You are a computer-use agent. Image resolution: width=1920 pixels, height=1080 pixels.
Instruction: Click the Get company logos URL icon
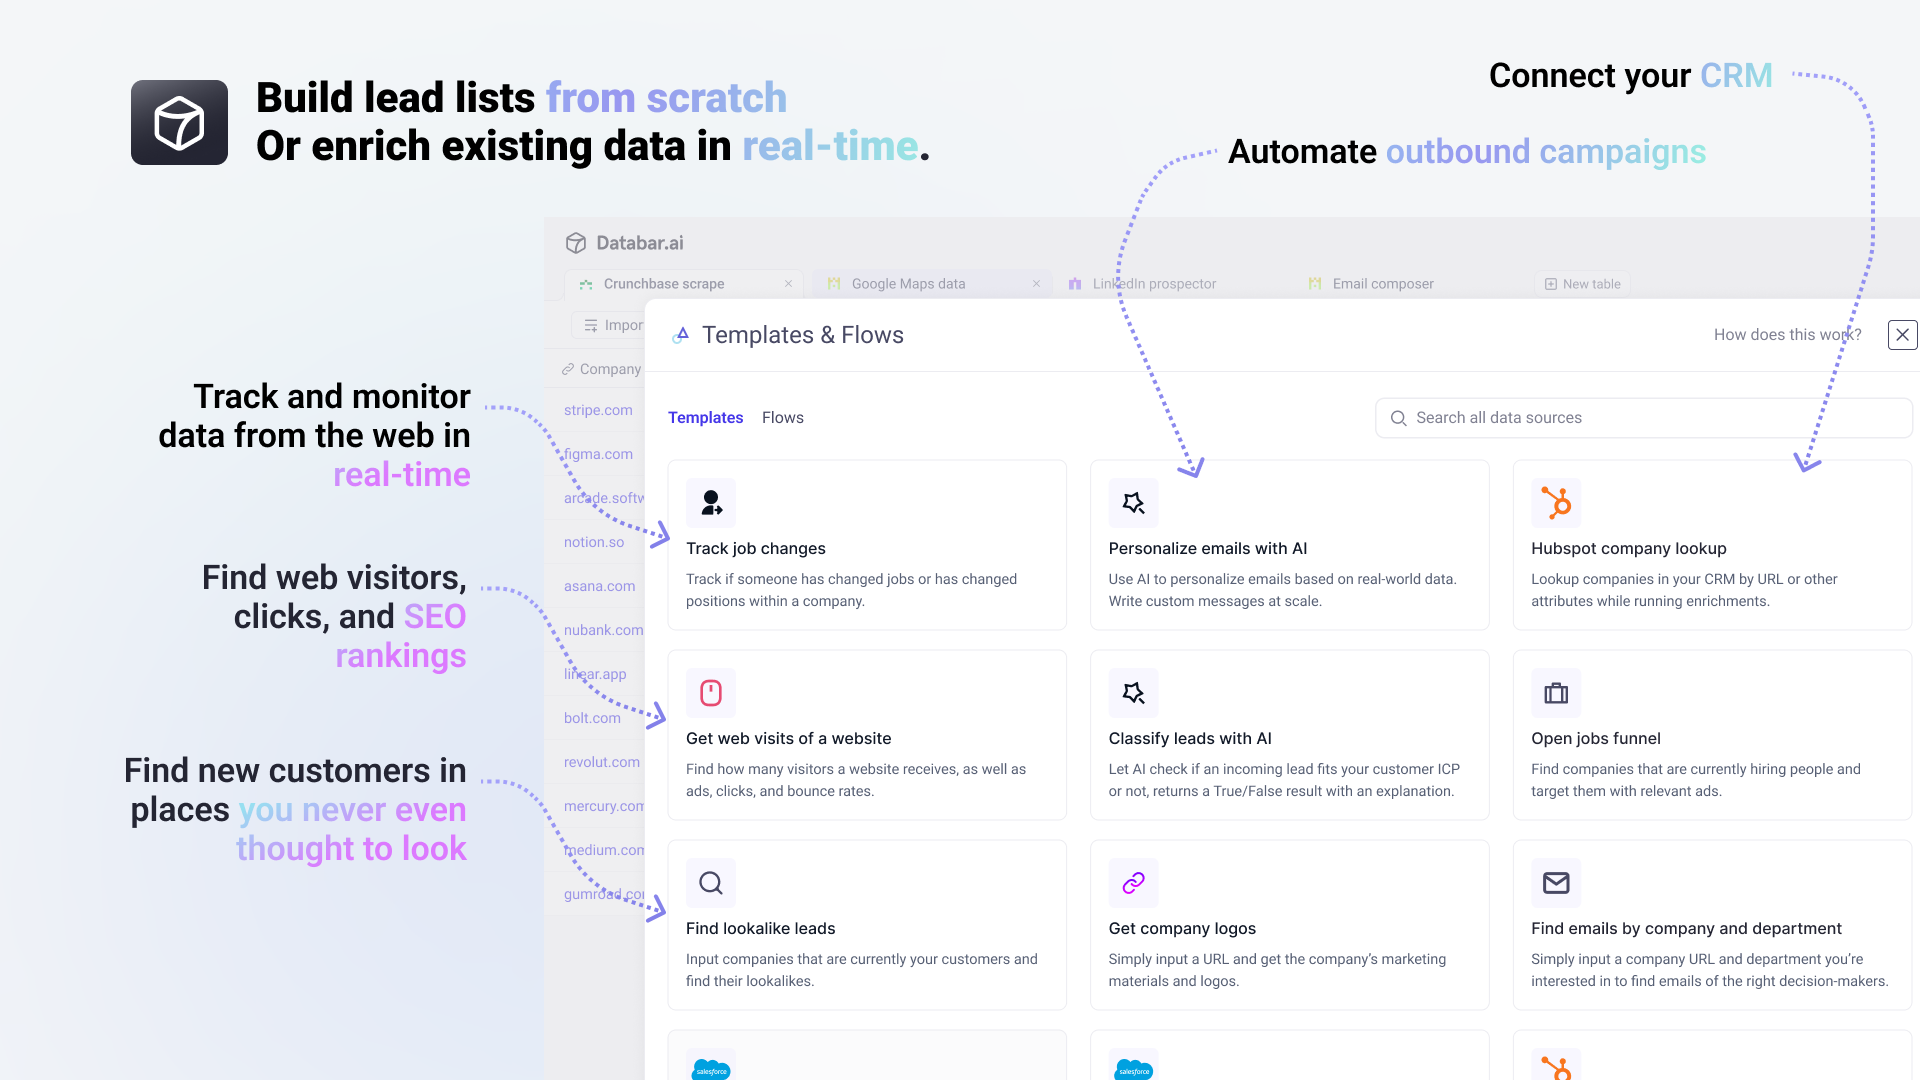1130,882
